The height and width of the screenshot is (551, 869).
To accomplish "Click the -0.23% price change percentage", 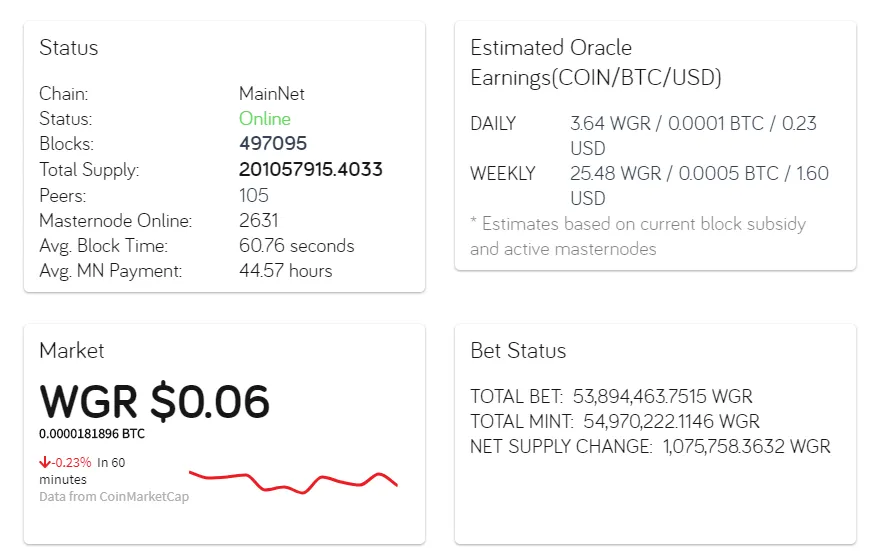I will (x=72, y=462).
